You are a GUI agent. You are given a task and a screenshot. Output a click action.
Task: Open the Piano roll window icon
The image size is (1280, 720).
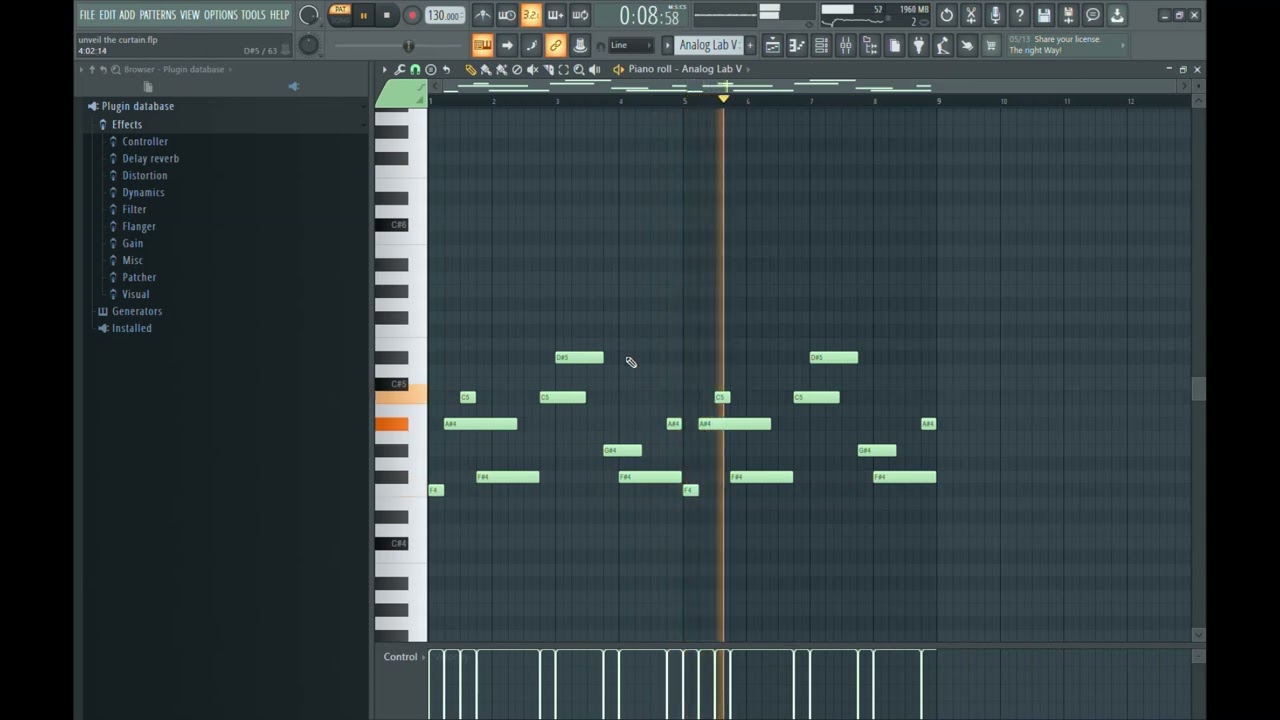797,45
